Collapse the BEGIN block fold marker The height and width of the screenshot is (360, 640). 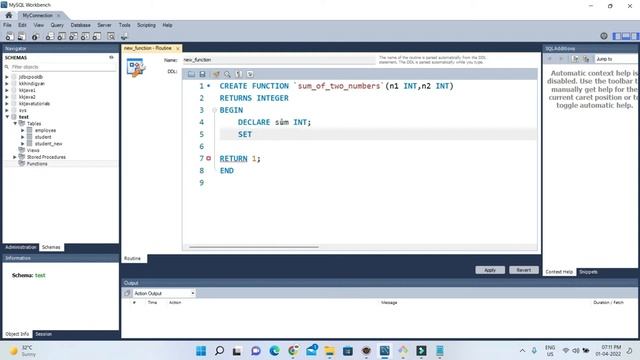214,110
